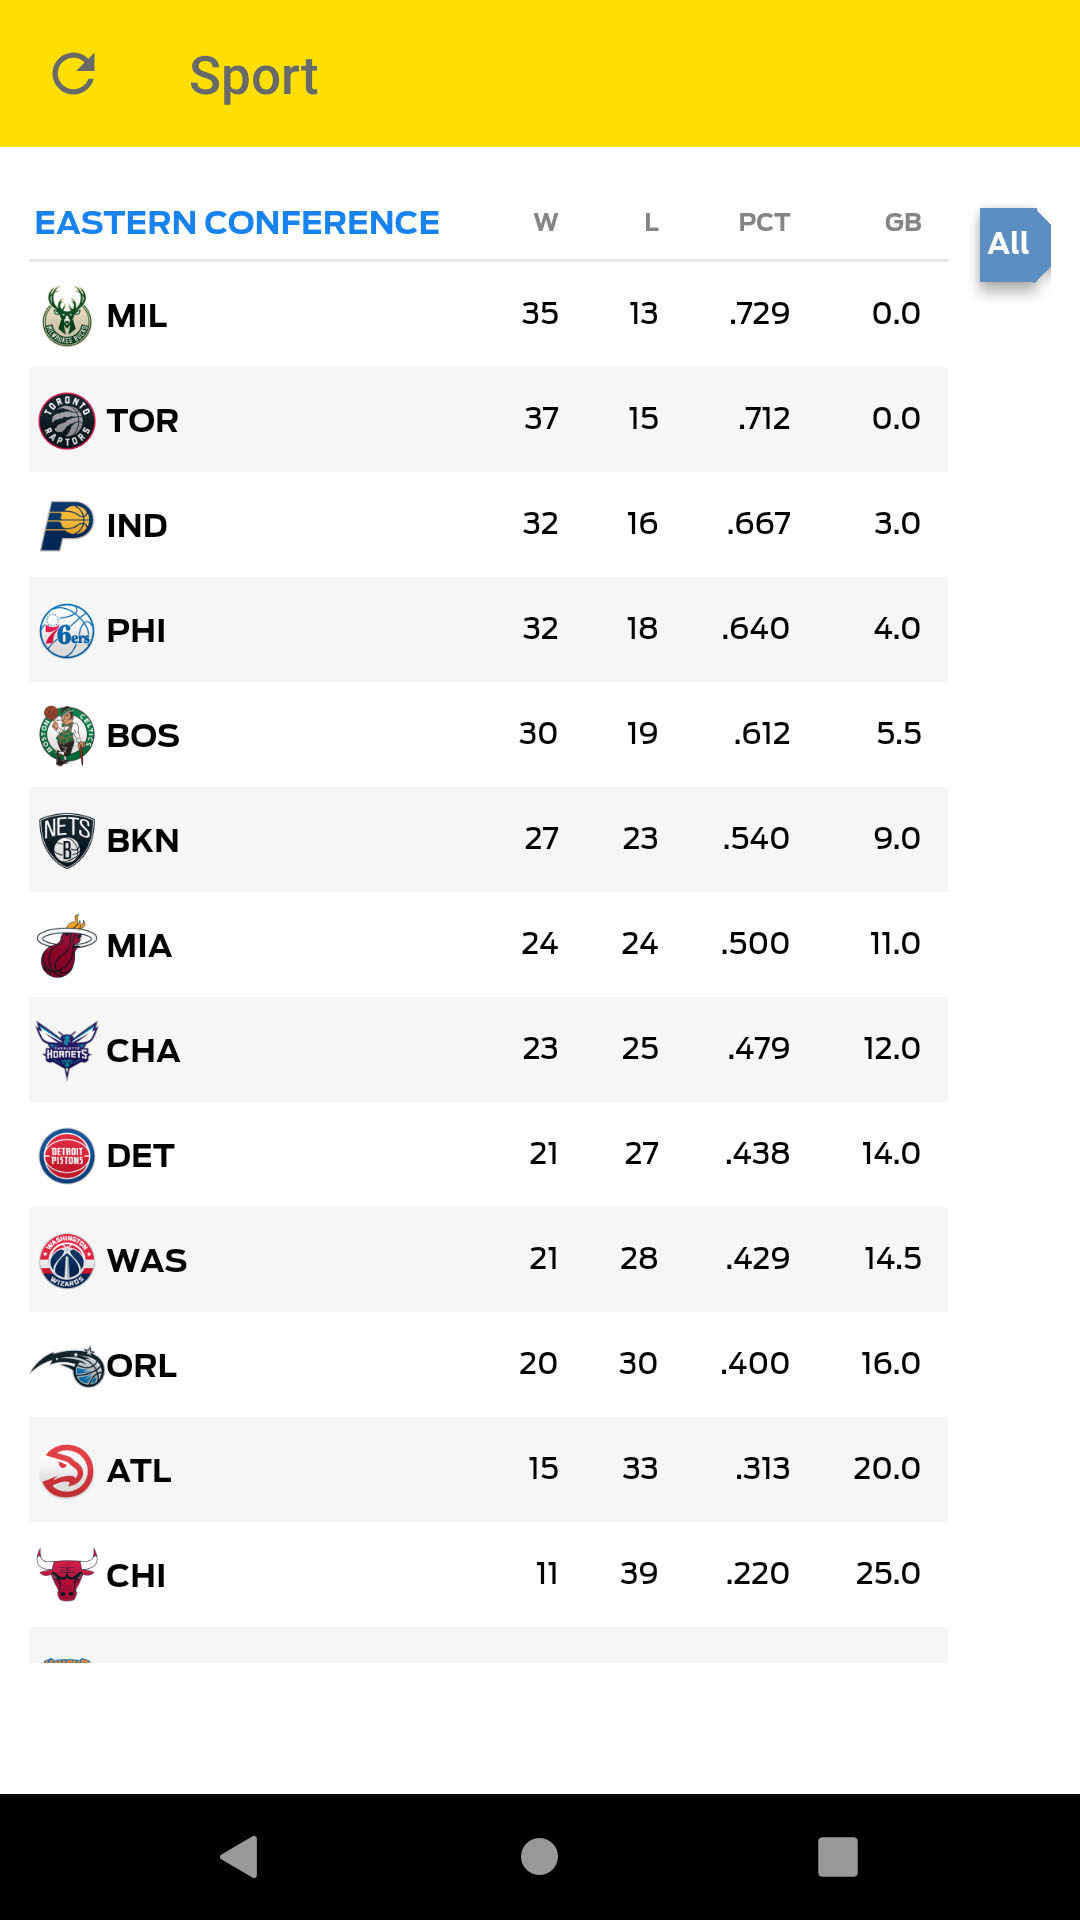Image resolution: width=1080 pixels, height=1920 pixels.
Task: Tap the GB column header
Action: [902, 223]
